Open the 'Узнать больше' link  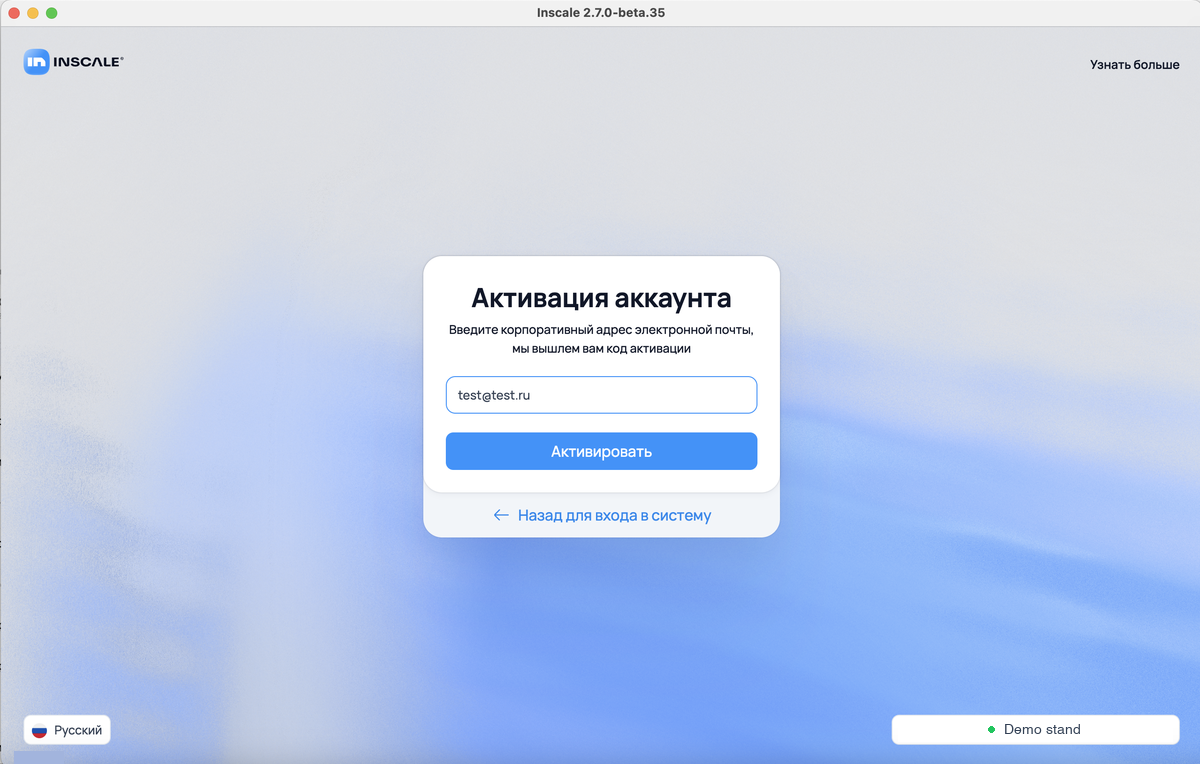(x=1134, y=64)
